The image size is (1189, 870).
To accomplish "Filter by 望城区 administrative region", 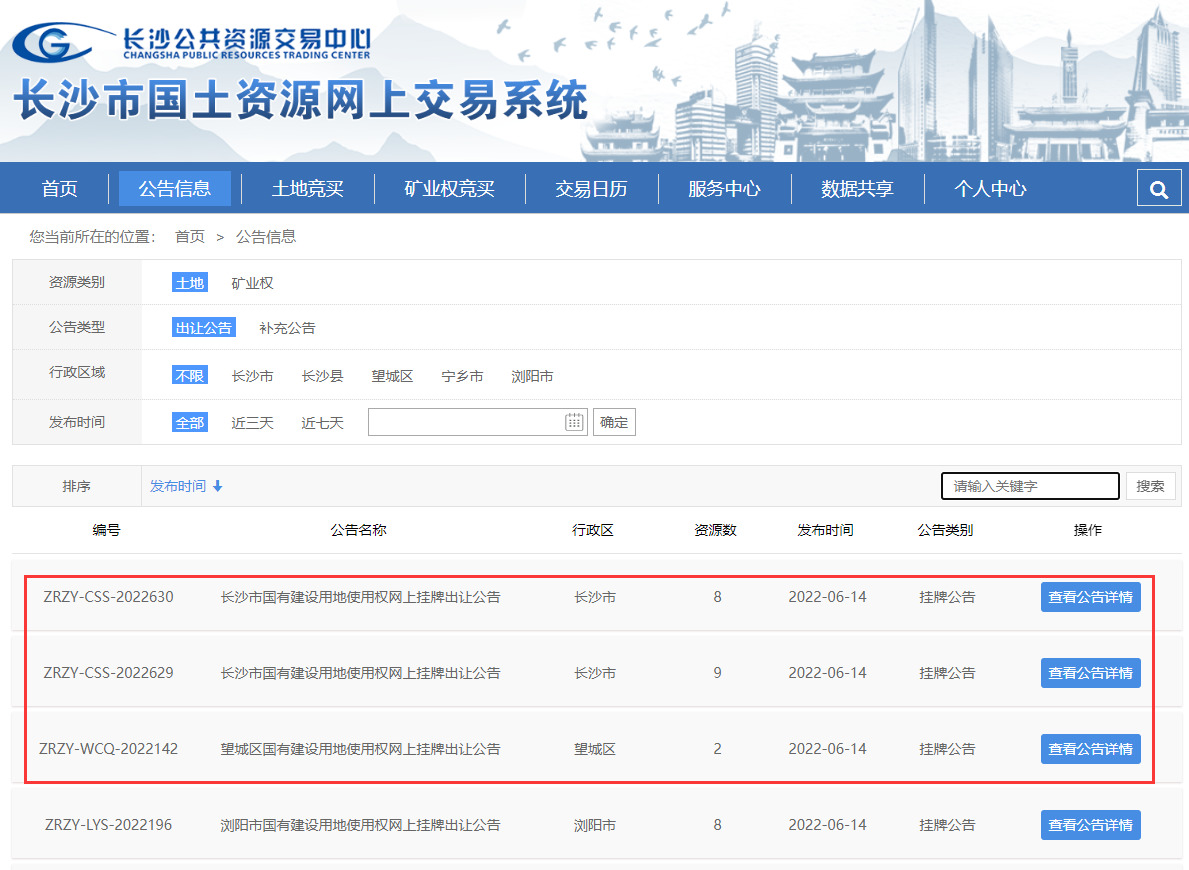I will click(392, 376).
